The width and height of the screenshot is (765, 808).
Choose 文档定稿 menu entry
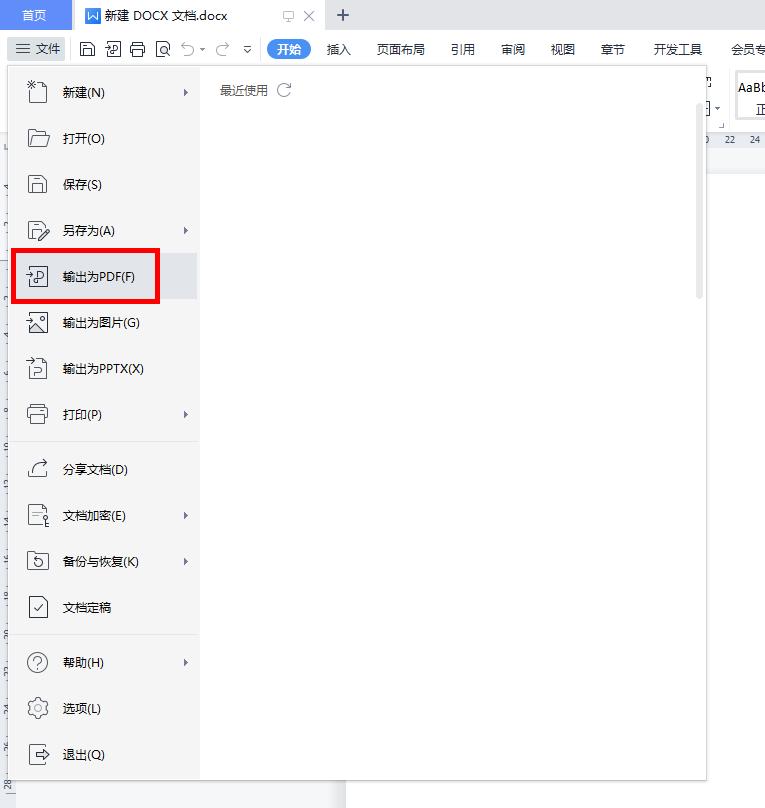[x=104, y=607]
